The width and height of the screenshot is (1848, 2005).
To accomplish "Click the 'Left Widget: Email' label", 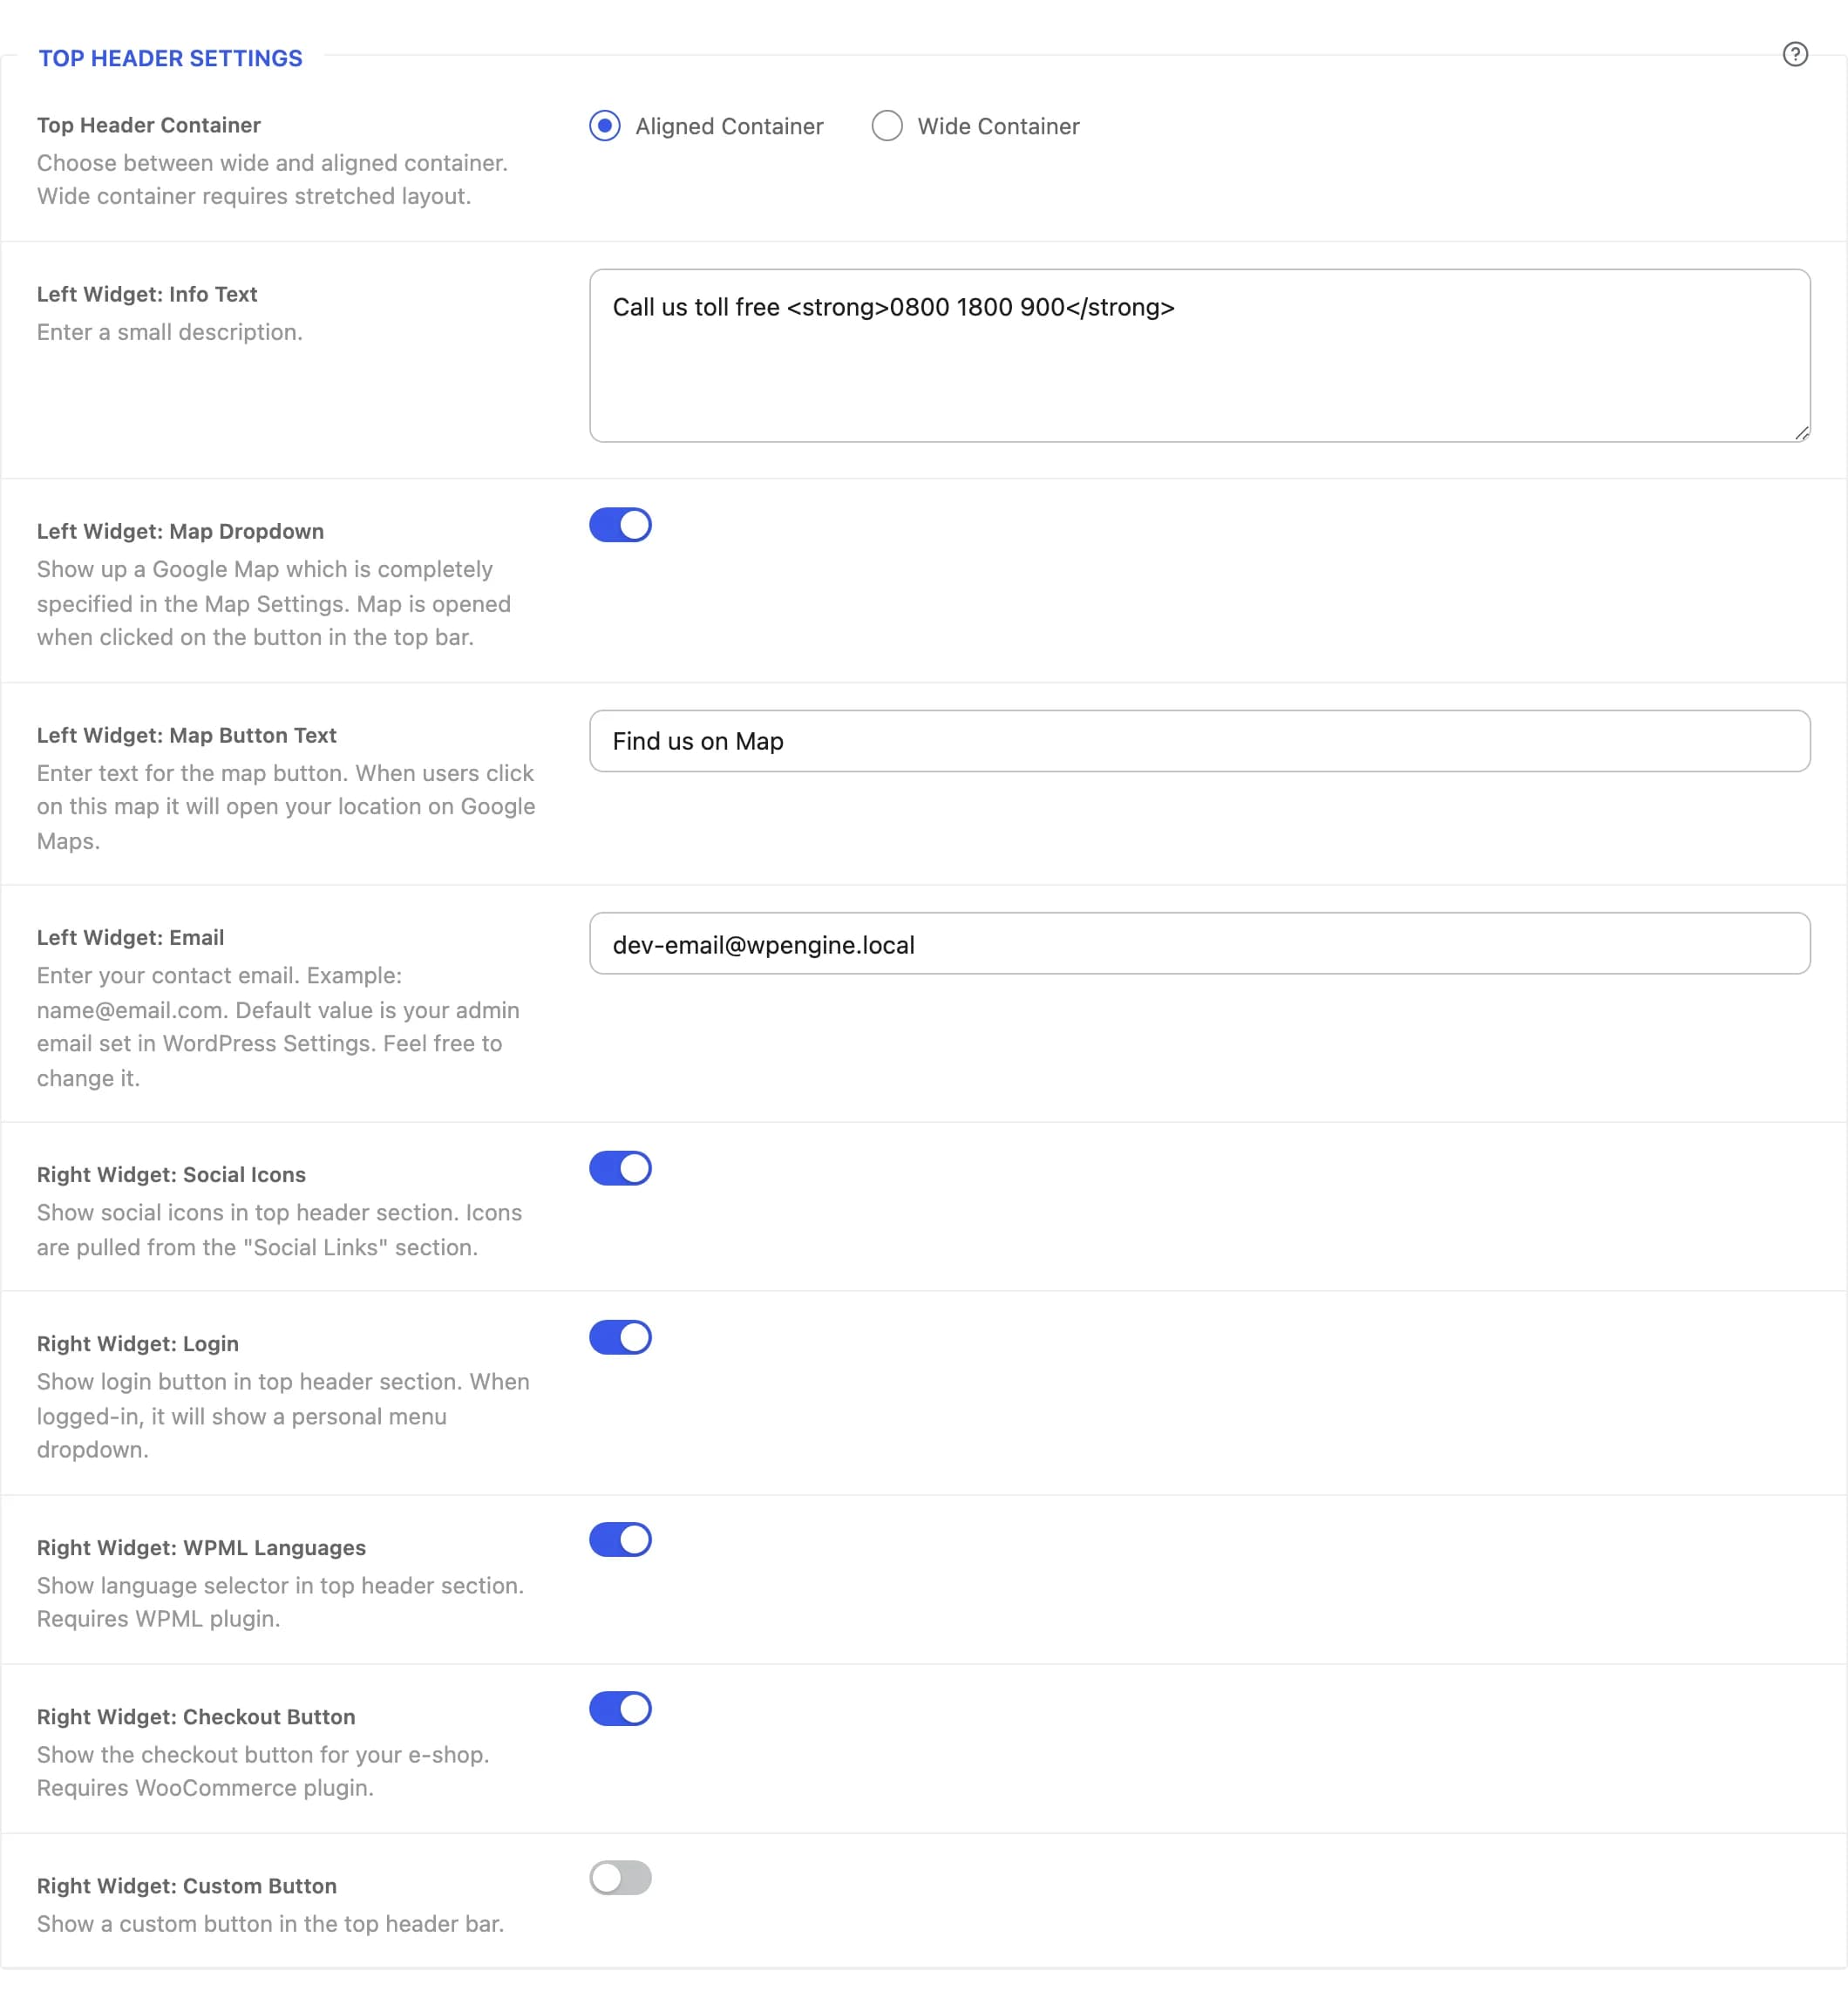I will coord(130,937).
